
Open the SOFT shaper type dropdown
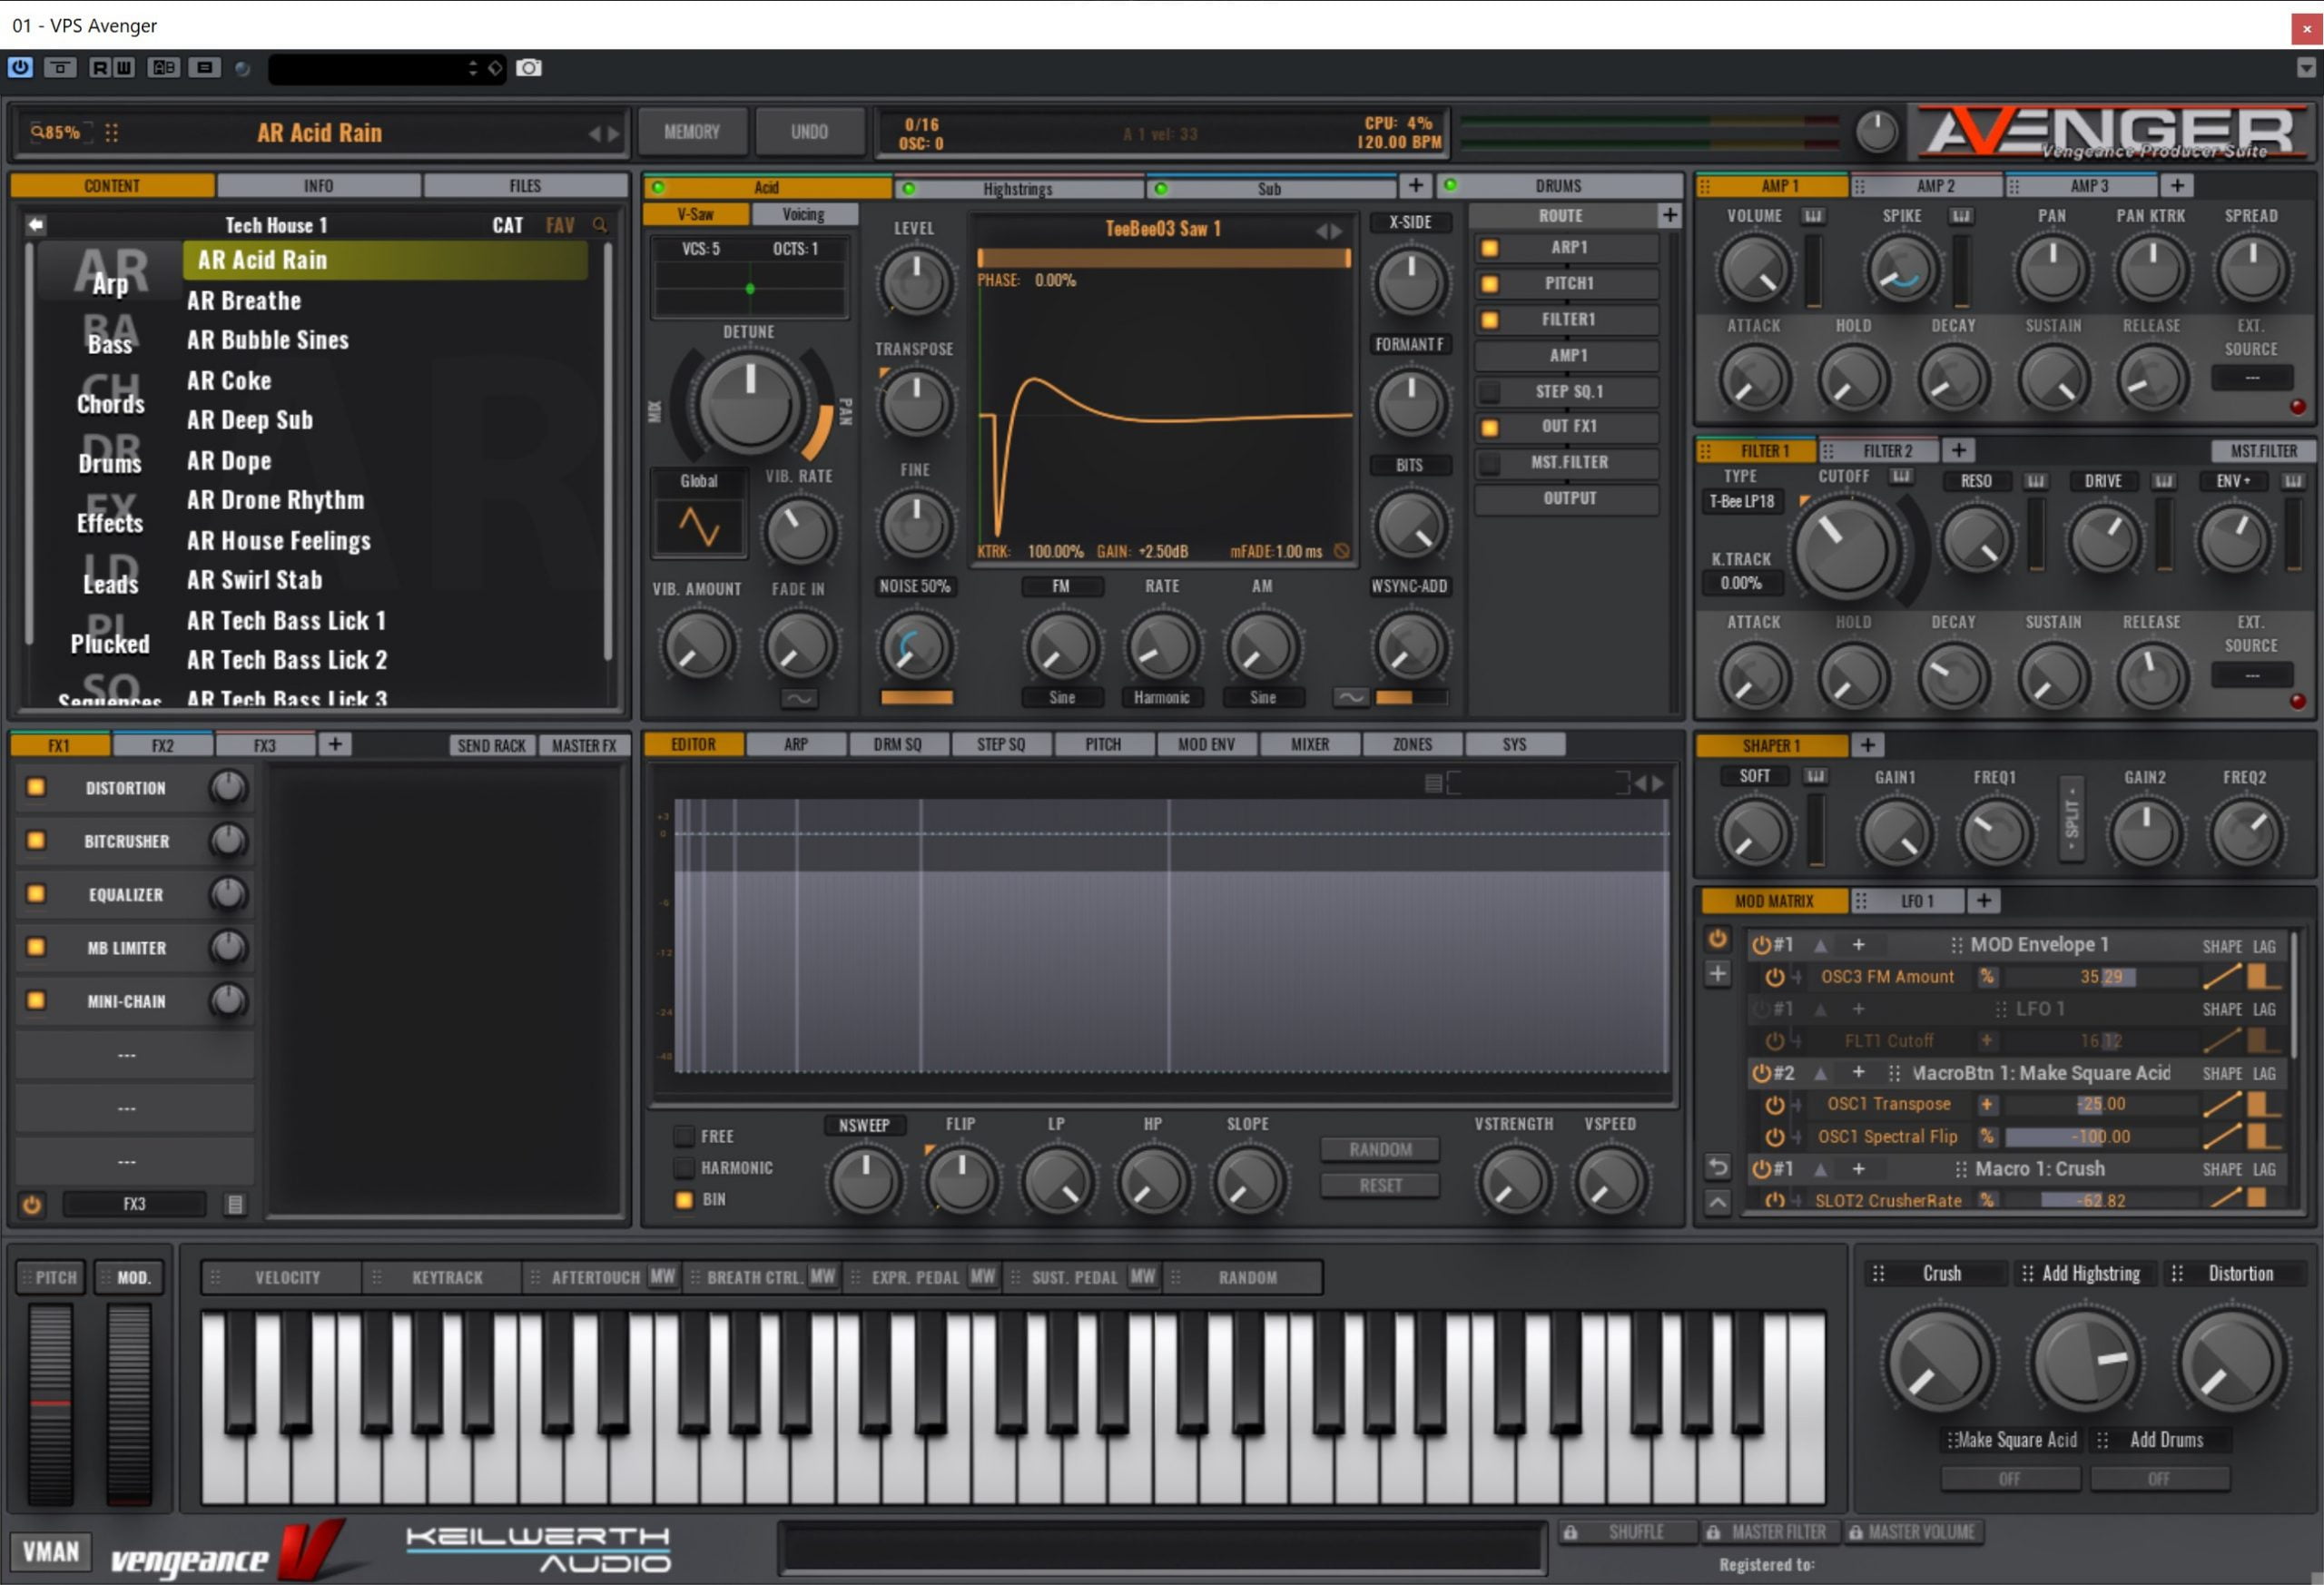coord(1754,776)
